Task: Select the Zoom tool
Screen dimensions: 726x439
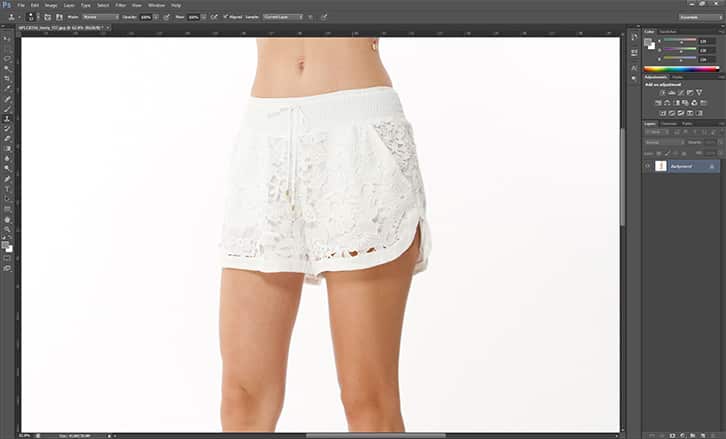Action: (8, 230)
